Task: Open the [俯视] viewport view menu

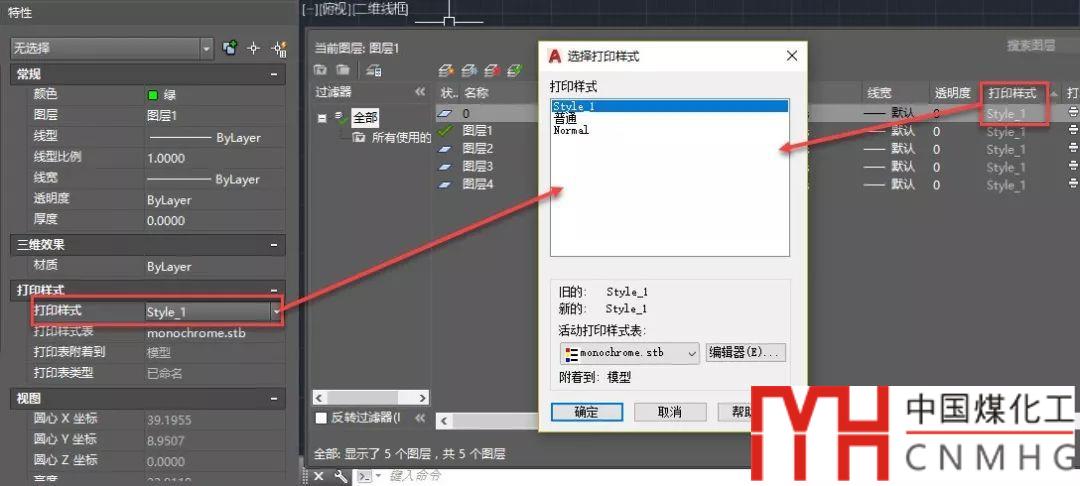Action: [334, 8]
